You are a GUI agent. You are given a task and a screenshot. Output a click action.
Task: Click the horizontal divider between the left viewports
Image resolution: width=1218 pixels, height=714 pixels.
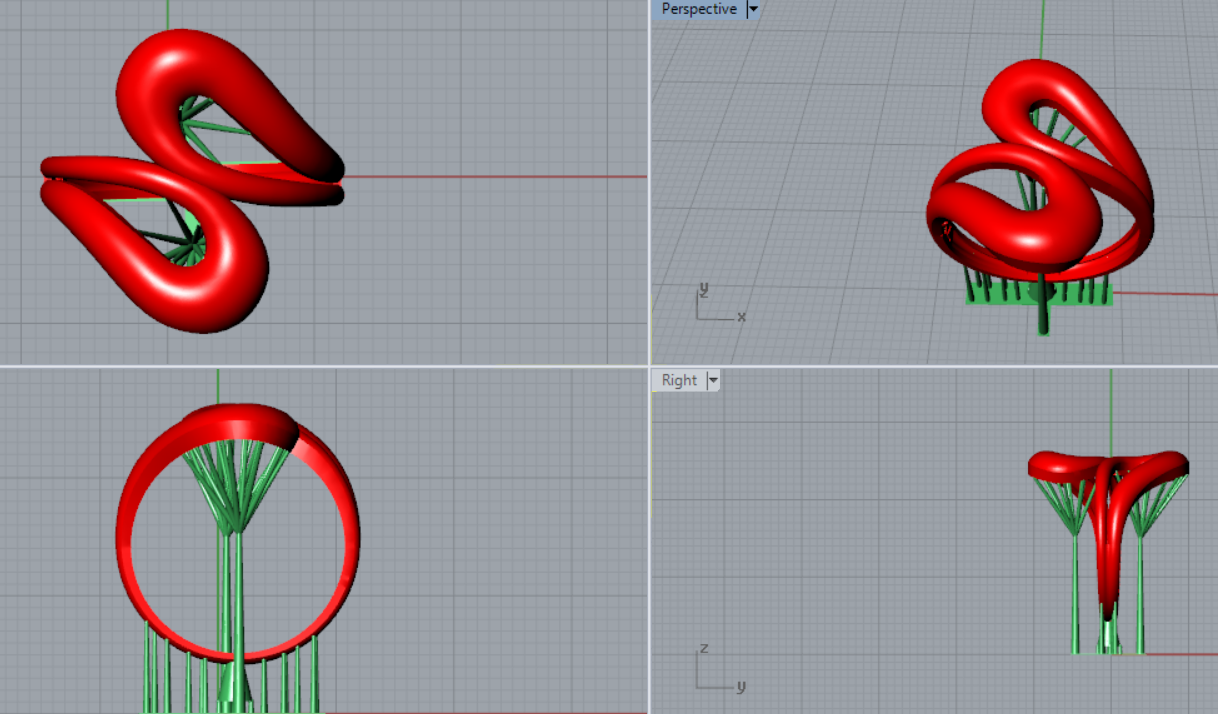click(320, 366)
